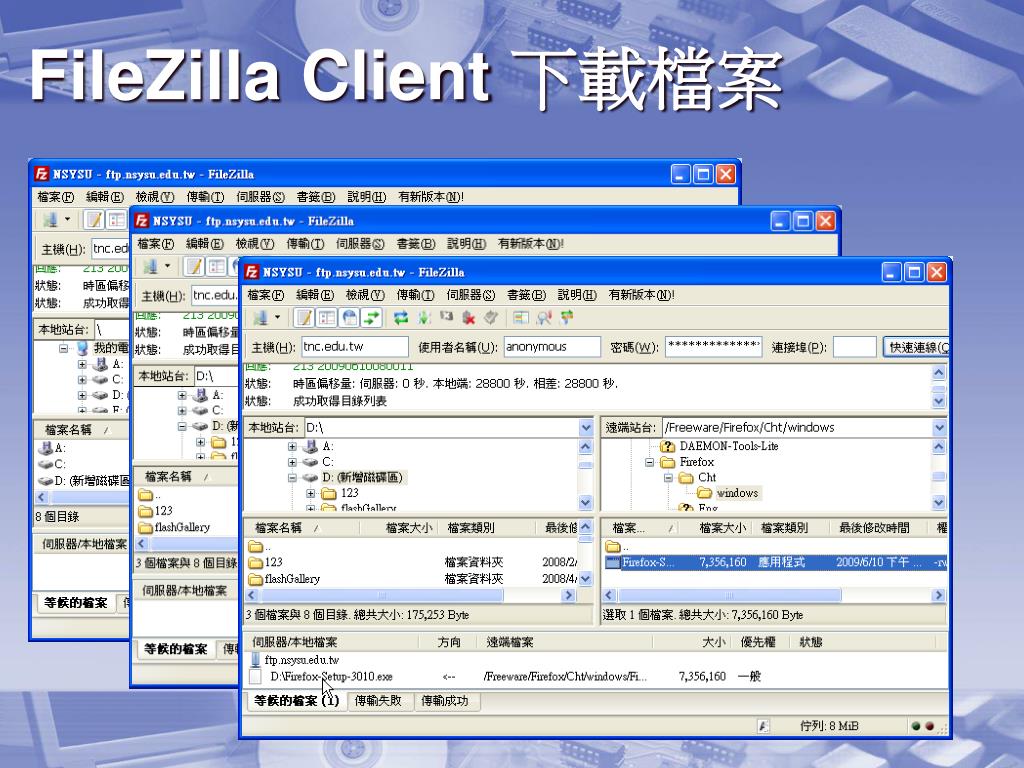Toggle the message log display in front window
Image resolution: width=1024 pixels, height=768 pixels.
tap(304, 318)
